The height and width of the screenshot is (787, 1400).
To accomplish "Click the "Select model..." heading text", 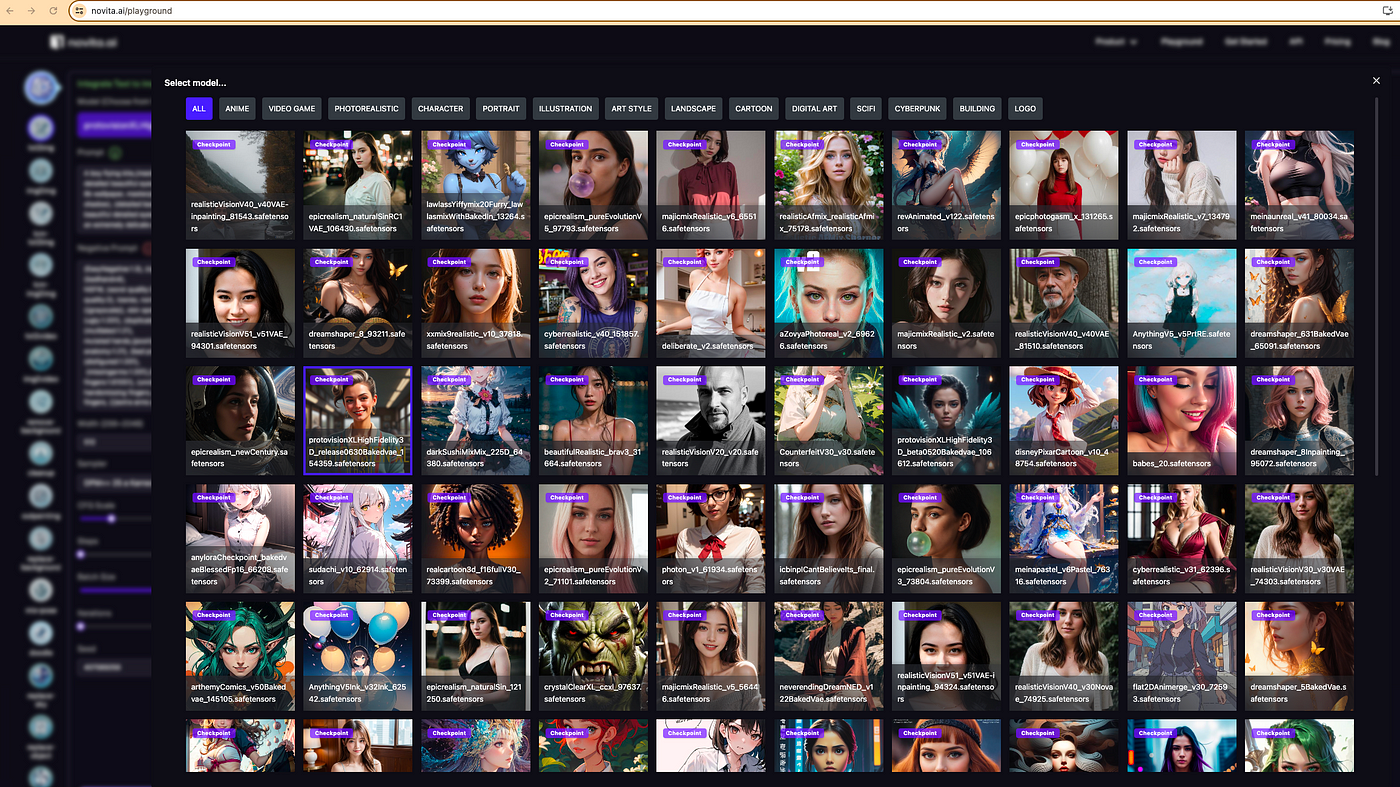I will 195,82.
